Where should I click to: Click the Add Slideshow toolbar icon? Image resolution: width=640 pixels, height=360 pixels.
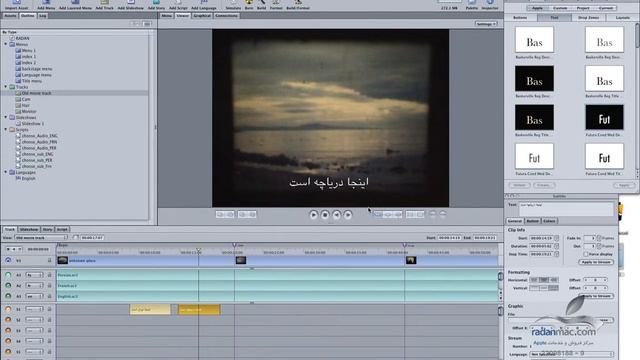[131, 3]
